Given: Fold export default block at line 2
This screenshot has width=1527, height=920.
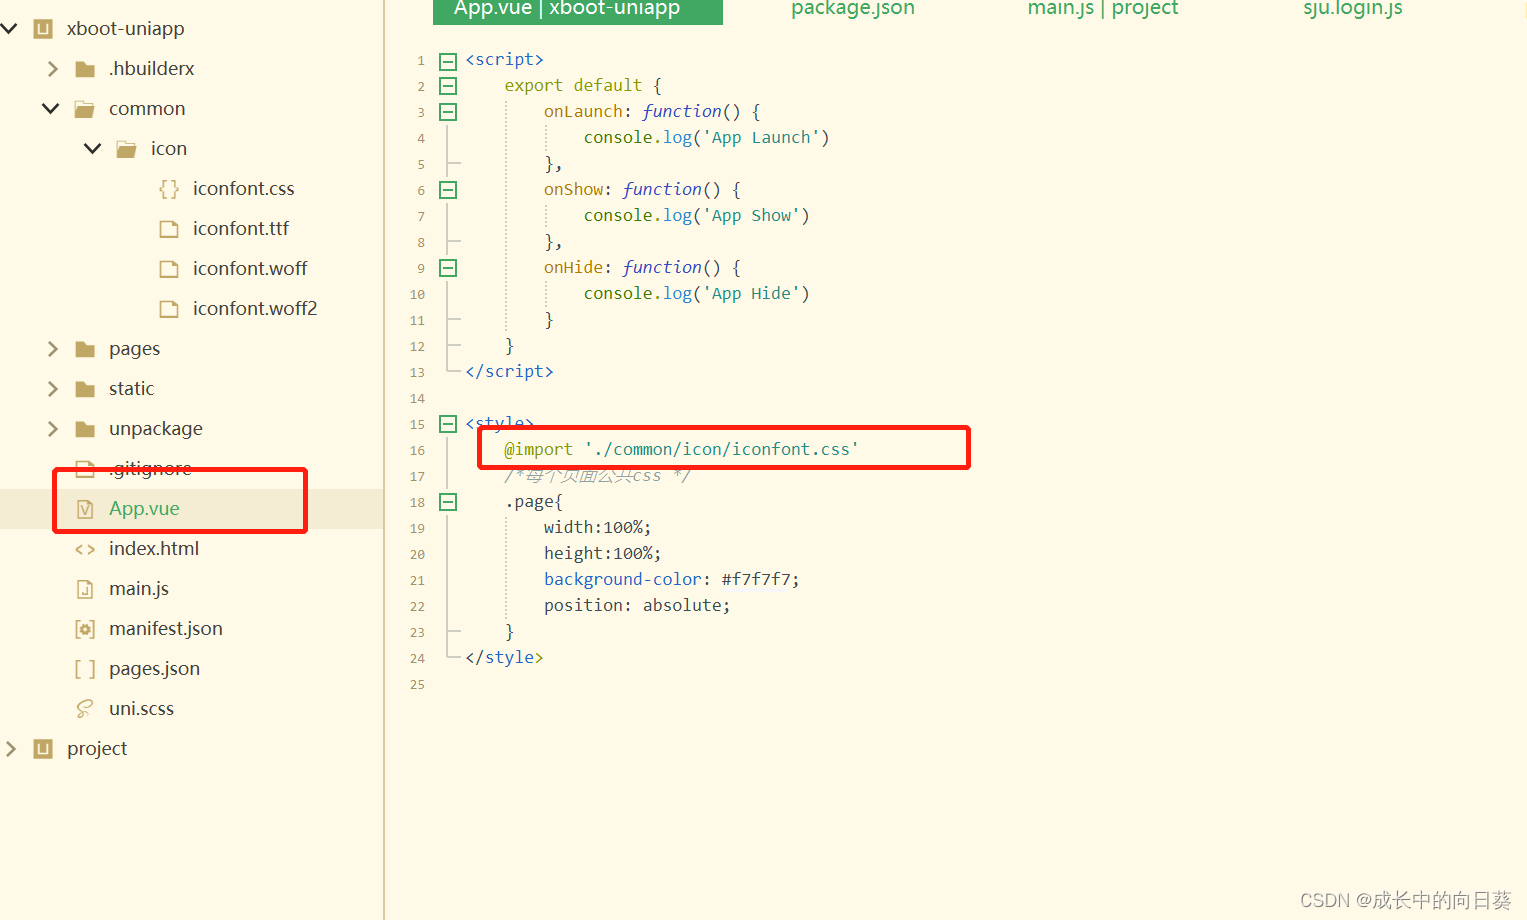Looking at the screenshot, I should [x=448, y=86].
